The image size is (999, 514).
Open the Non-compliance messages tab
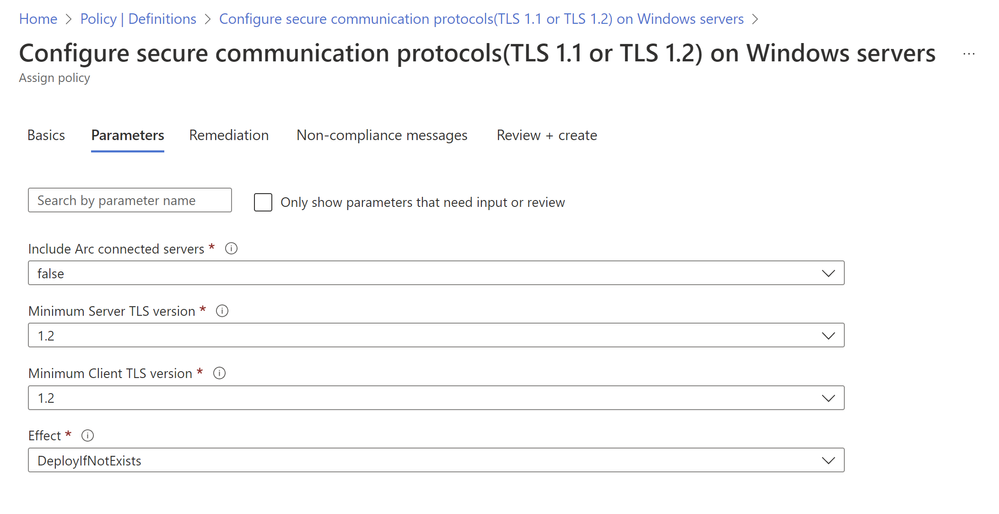(x=382, y=135)
